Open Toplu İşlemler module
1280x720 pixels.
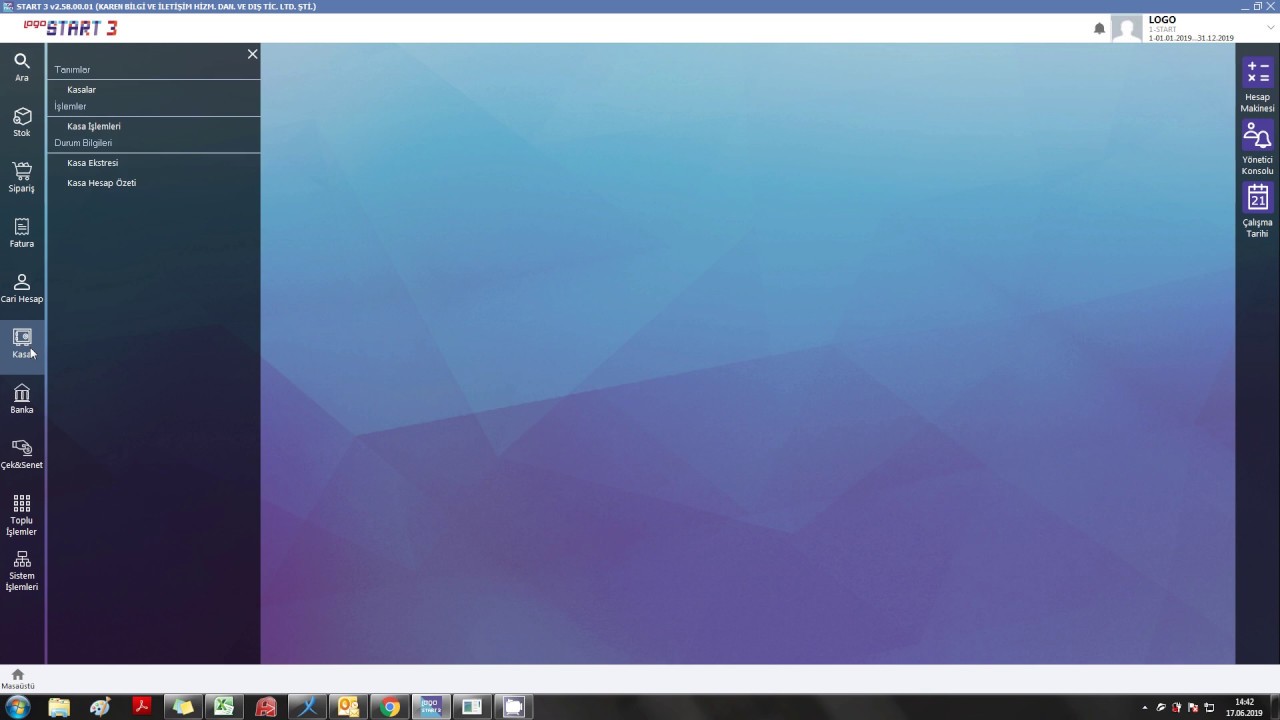pos(22,514)
